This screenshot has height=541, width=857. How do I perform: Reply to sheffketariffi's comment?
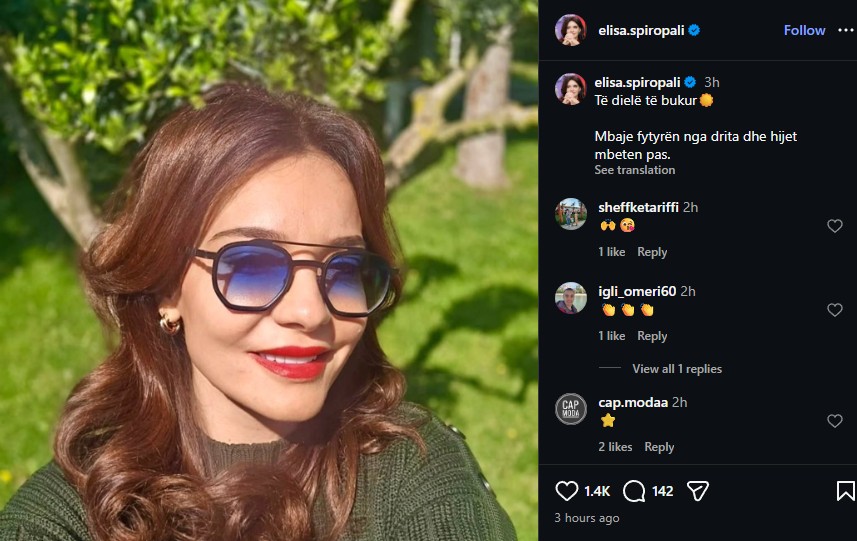pyautogui.click(x=652, y=252)
